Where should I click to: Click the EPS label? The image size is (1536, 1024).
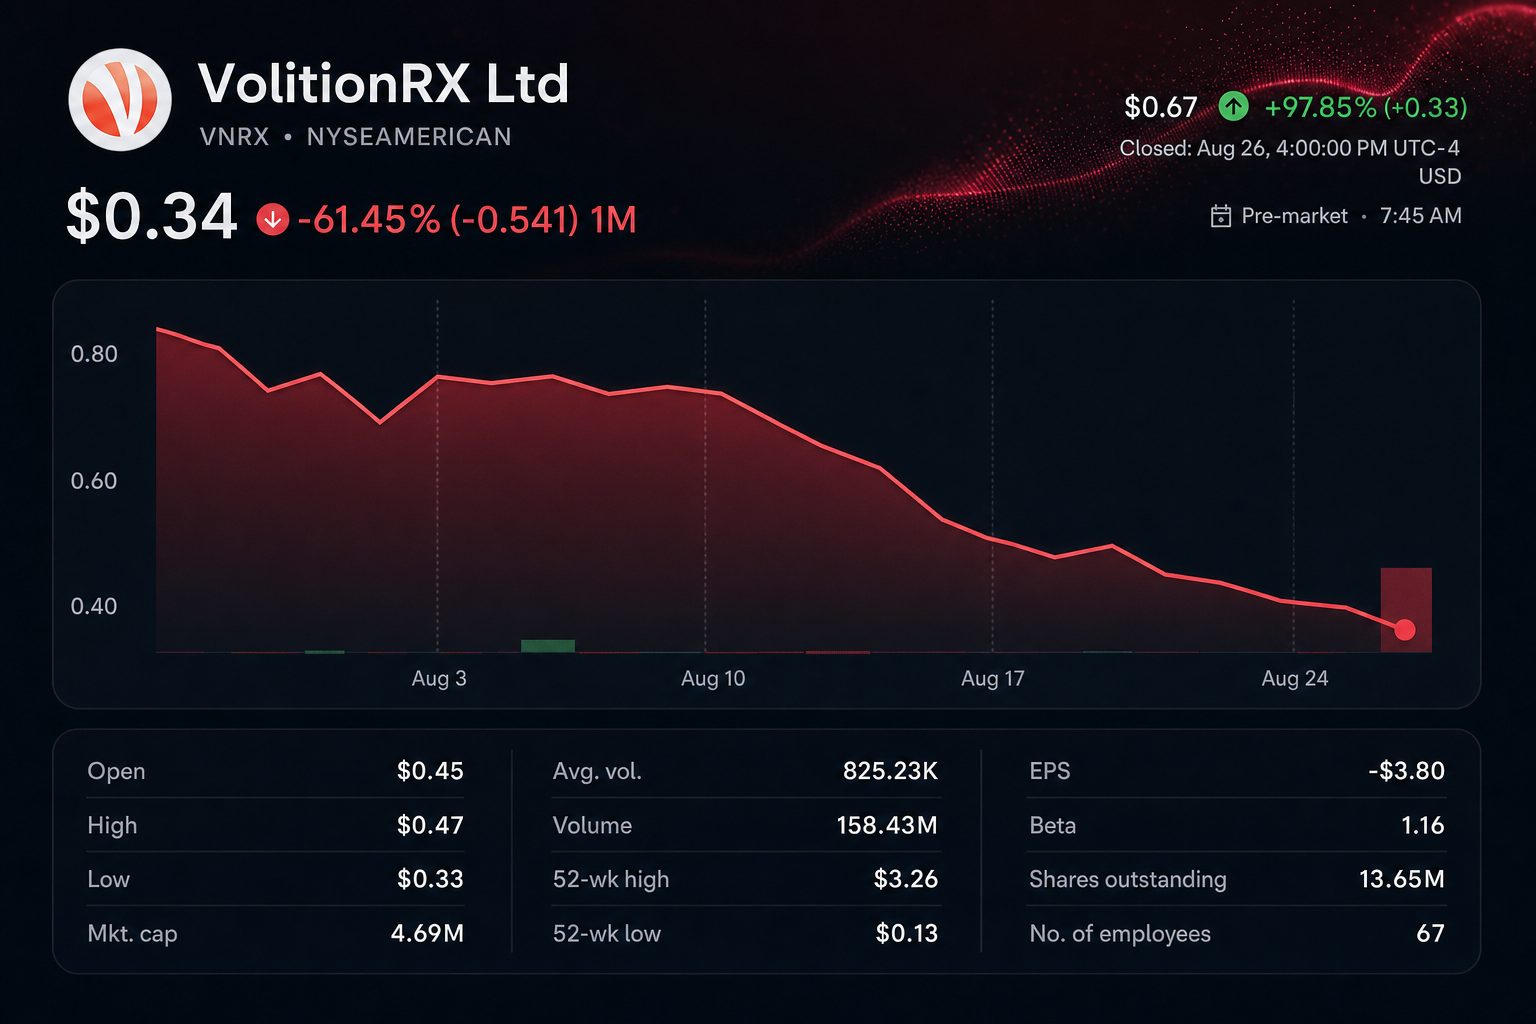point(1050,771)
